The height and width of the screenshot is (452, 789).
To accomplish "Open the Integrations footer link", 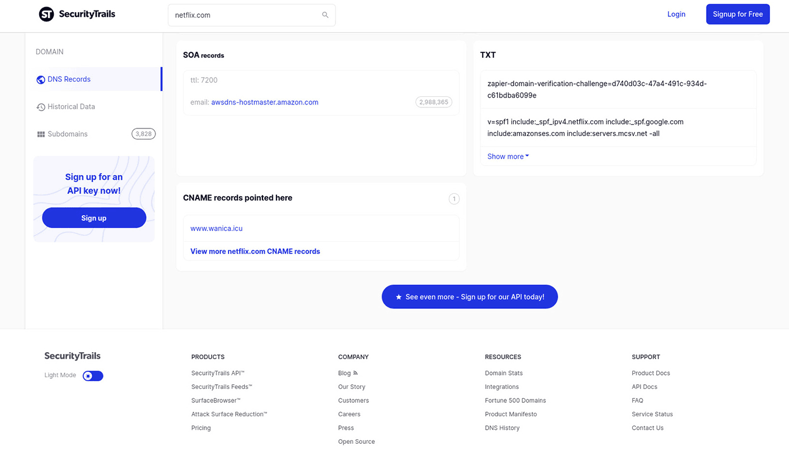I will tap(502, 387).
